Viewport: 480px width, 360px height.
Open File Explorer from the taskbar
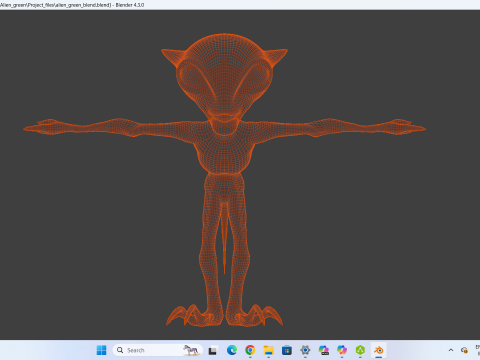pos(268,350)
